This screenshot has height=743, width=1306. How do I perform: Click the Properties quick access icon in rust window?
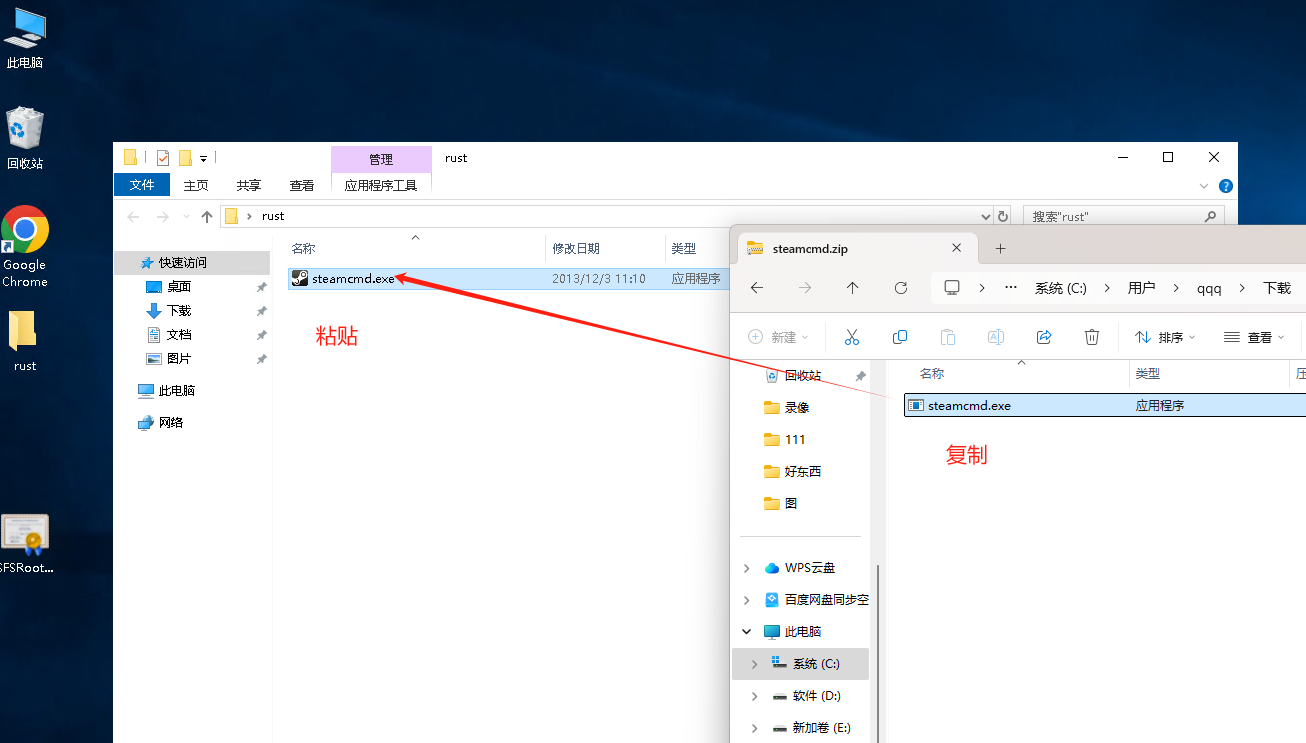163,158
